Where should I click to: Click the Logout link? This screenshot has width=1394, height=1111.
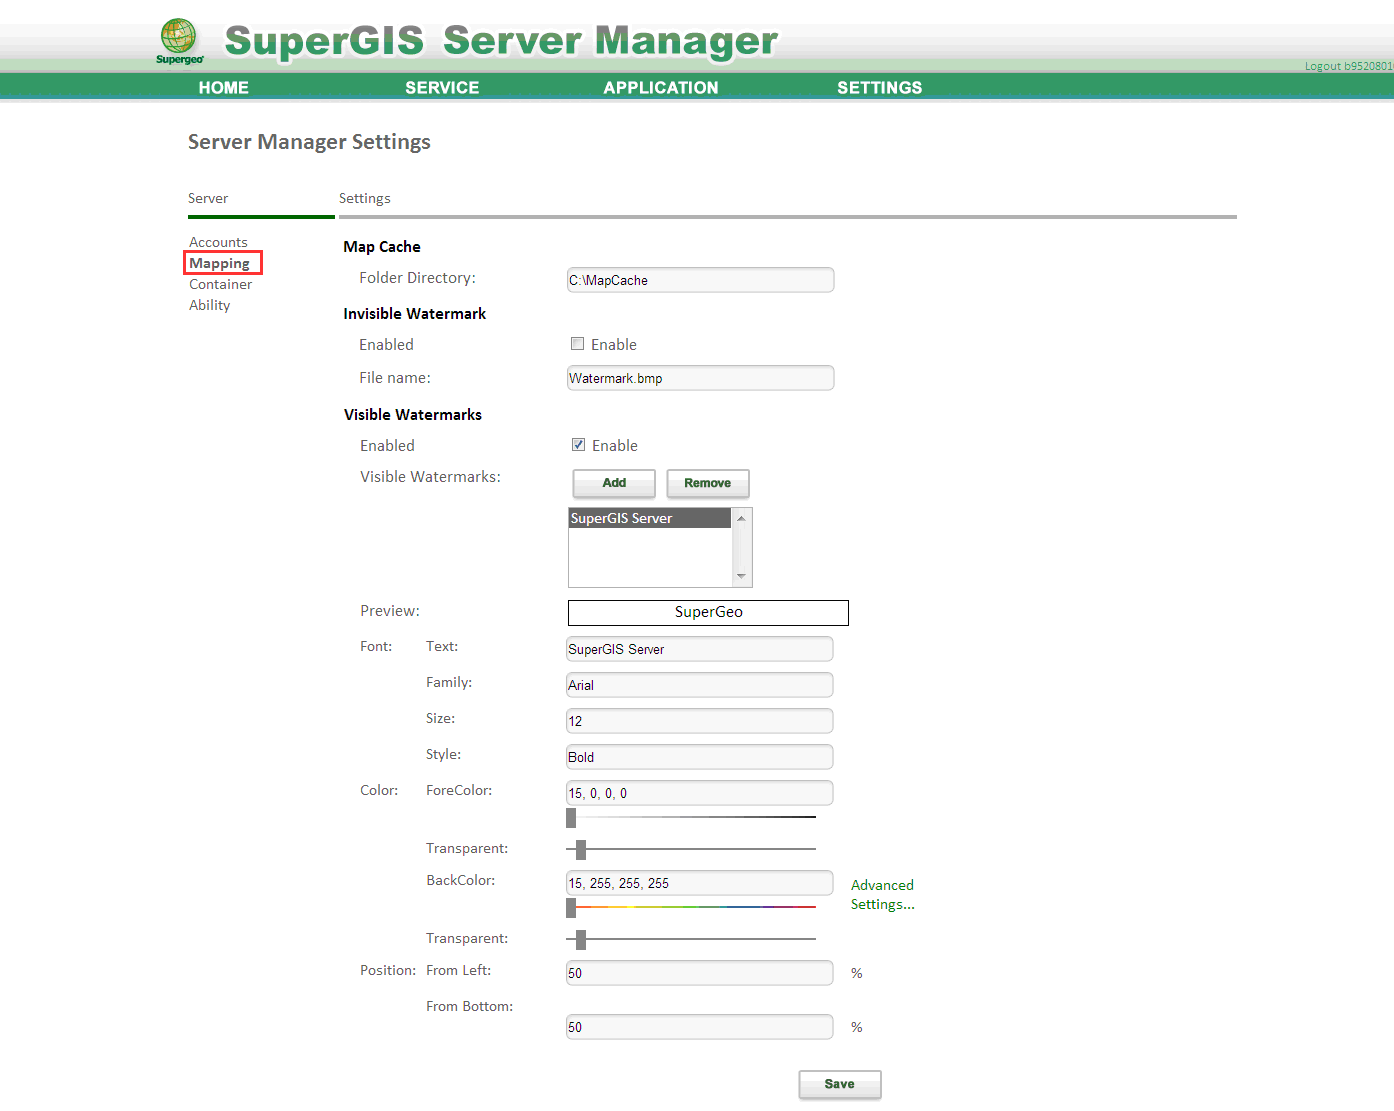click(x=1348, y=66)
